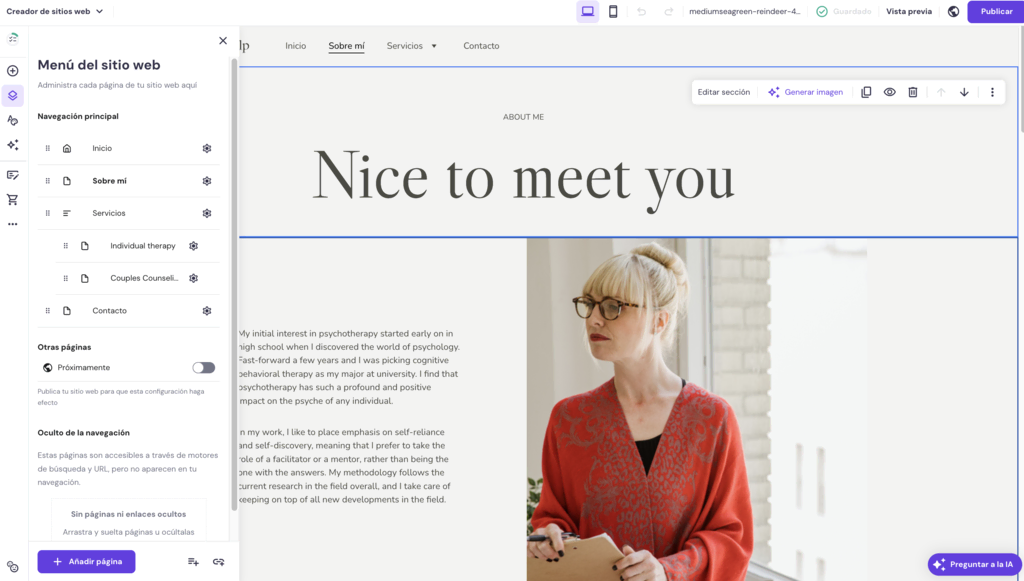Click the Añadir página button

coord(86,562)
